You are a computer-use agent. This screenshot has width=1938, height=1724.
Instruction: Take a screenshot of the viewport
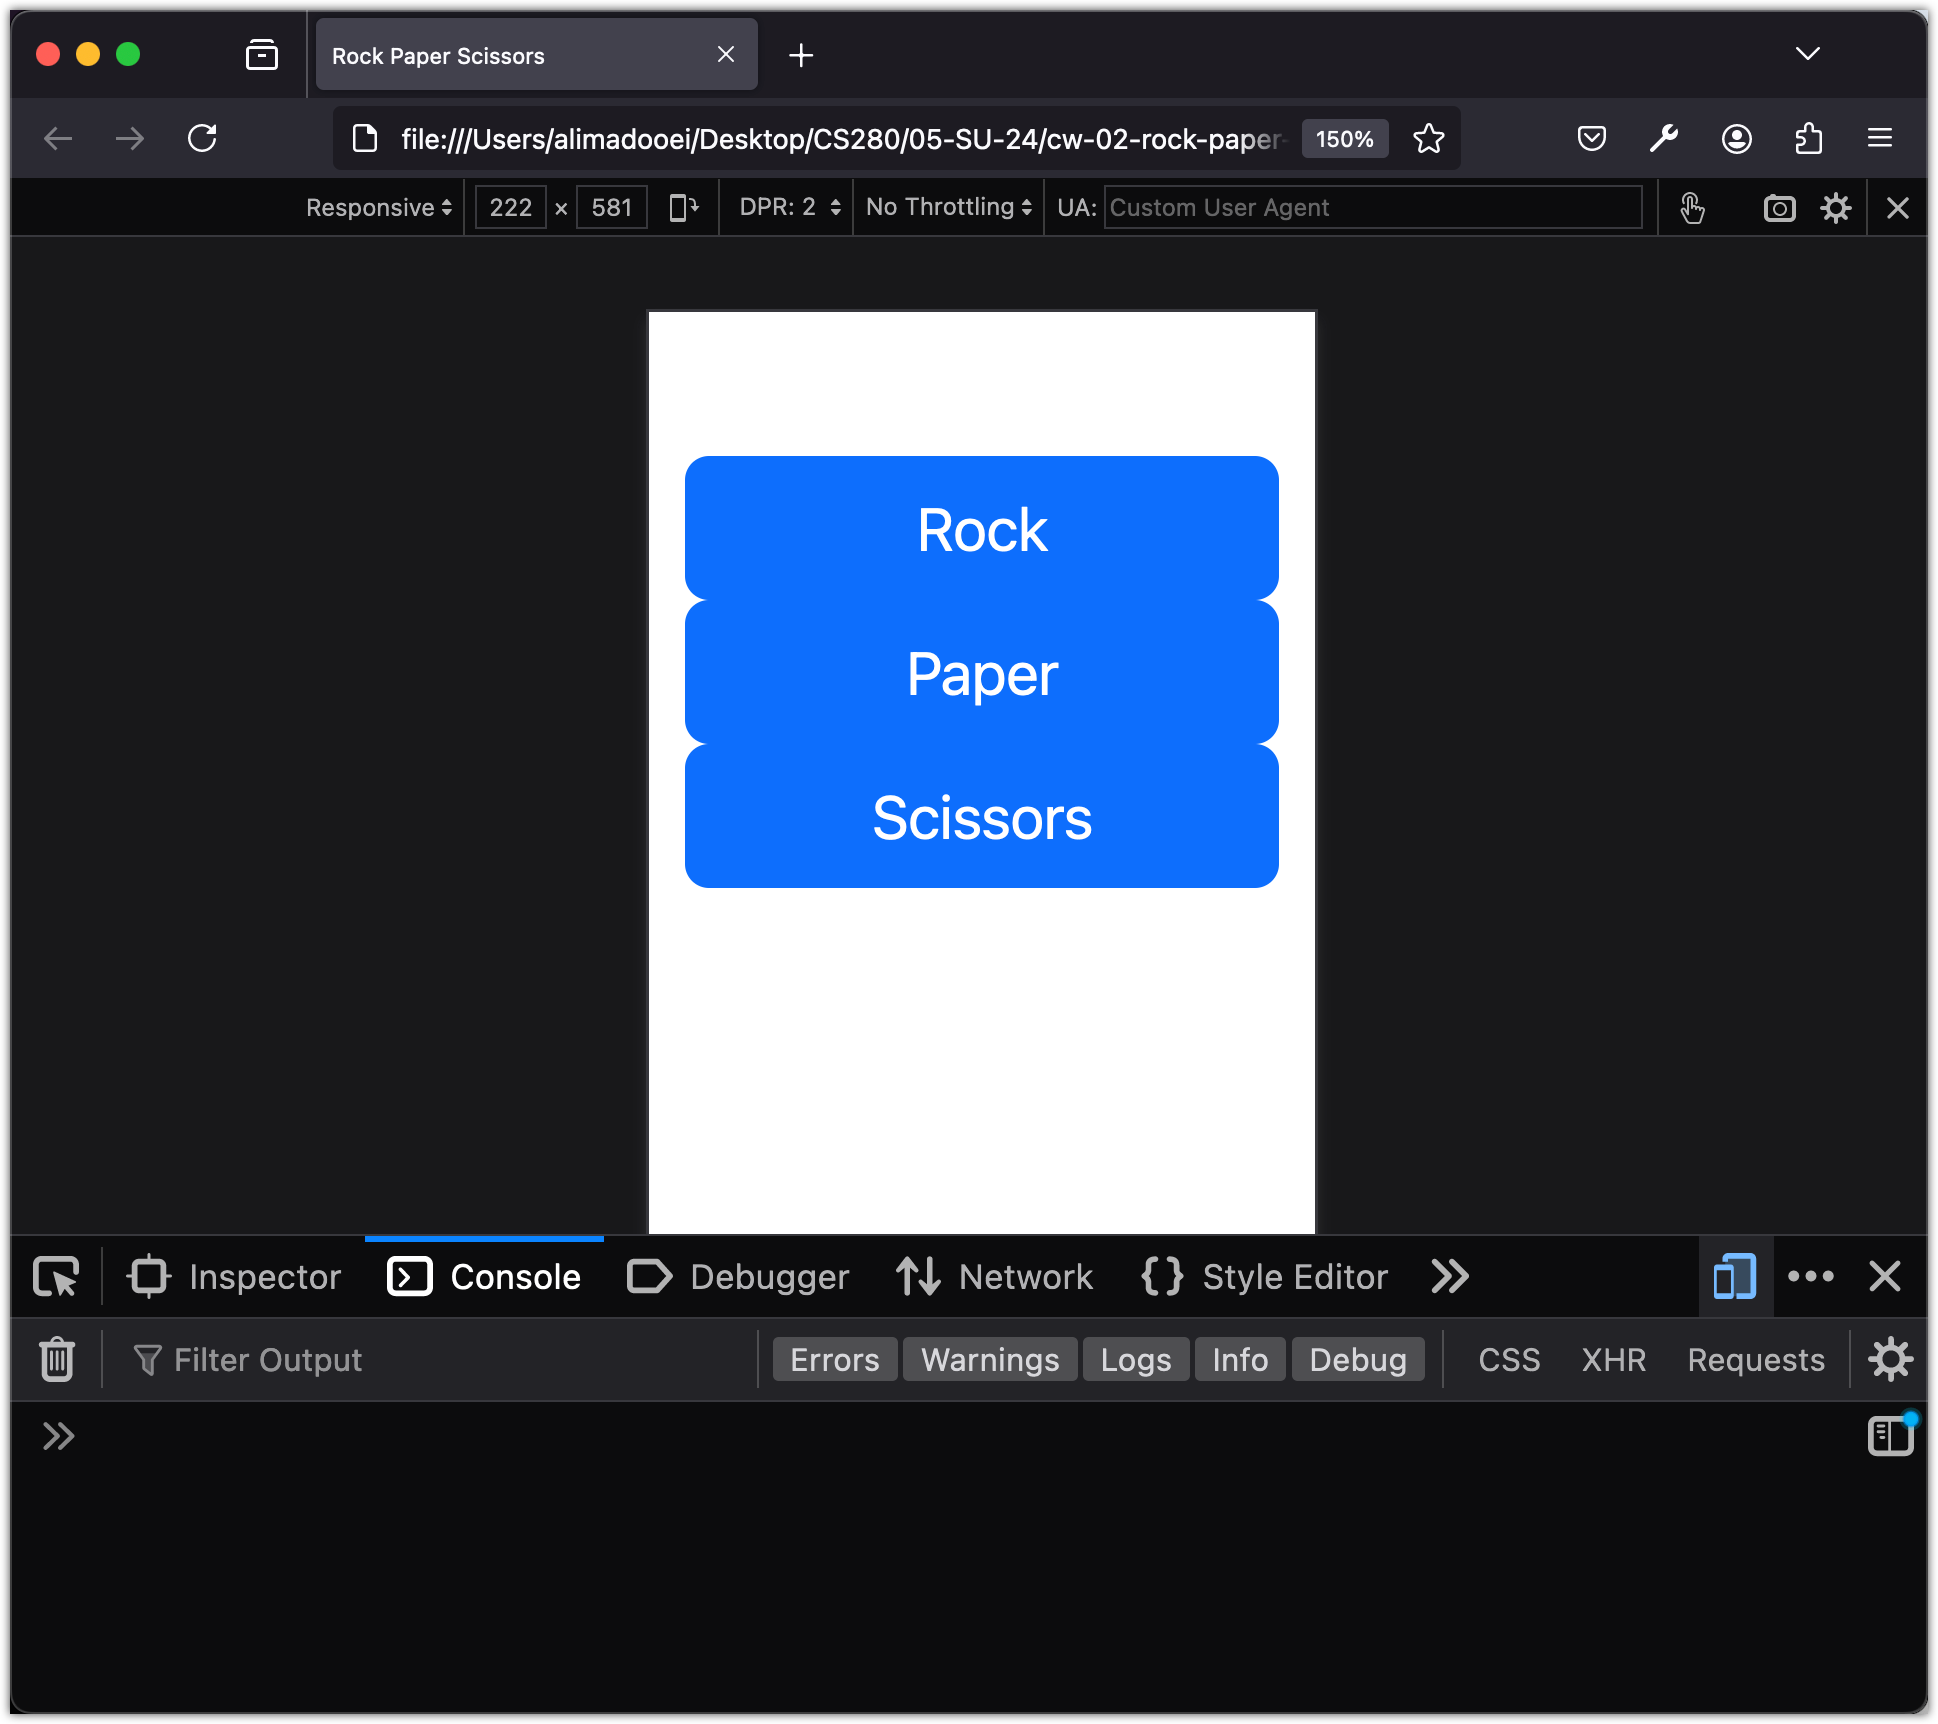[x=1779, y=208]
